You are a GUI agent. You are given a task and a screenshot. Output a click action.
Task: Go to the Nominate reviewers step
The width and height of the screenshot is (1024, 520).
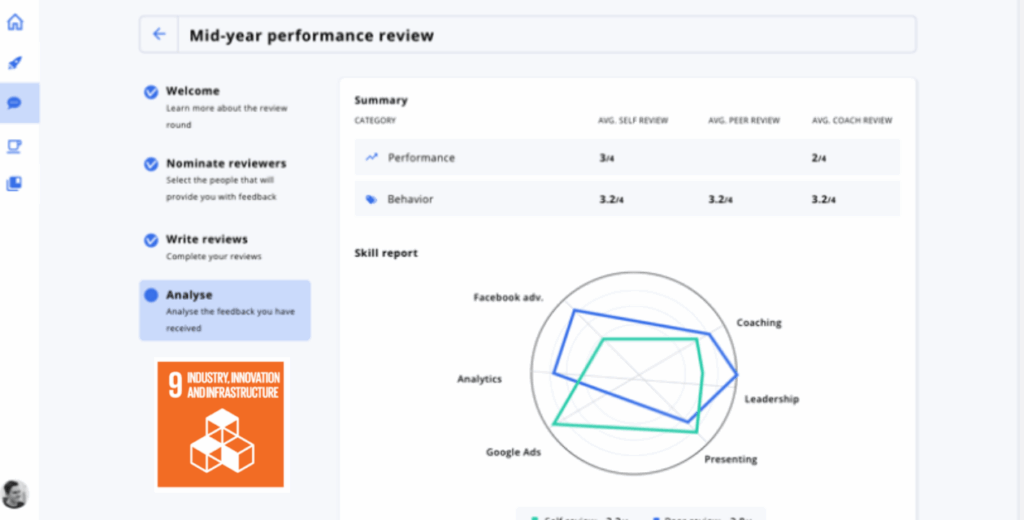tap(226, 163)
